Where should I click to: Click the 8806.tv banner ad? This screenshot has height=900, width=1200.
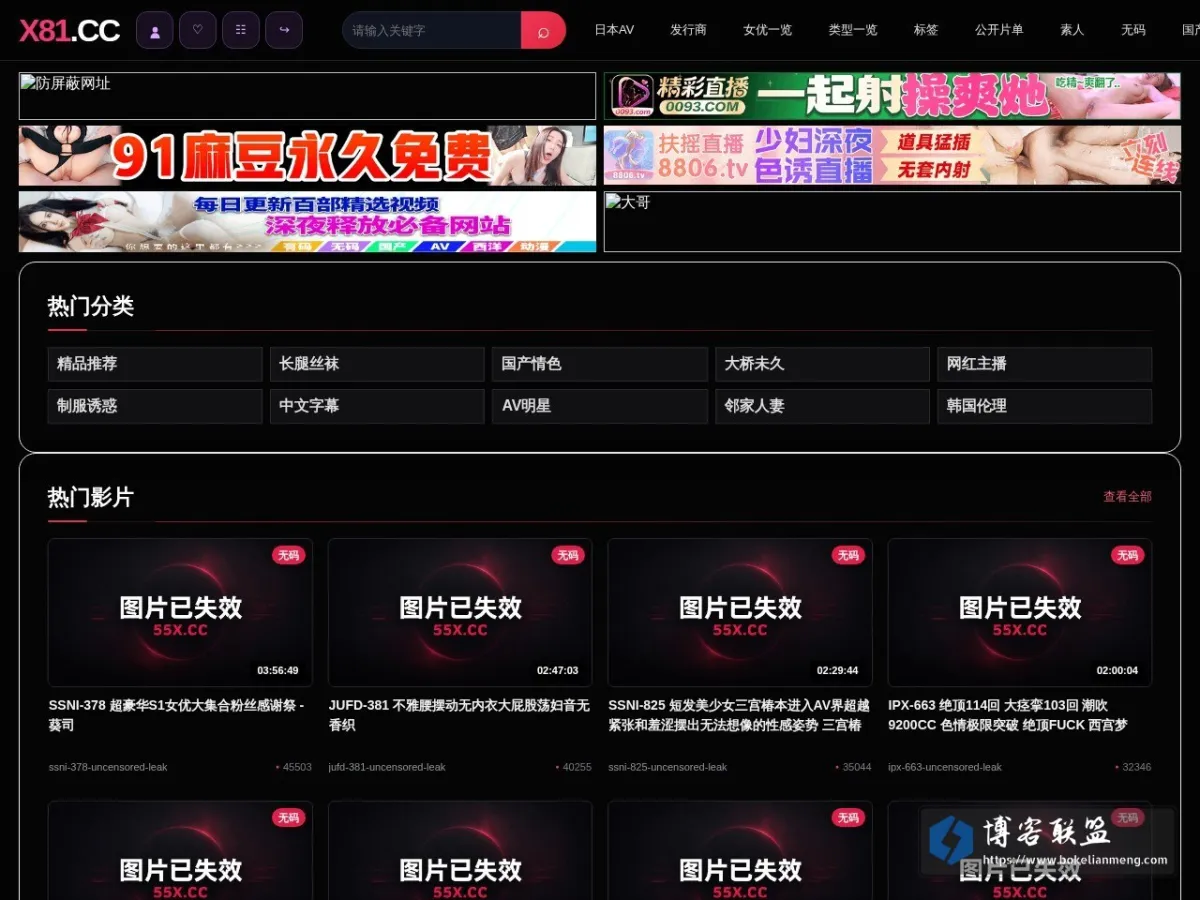[892, 155]
